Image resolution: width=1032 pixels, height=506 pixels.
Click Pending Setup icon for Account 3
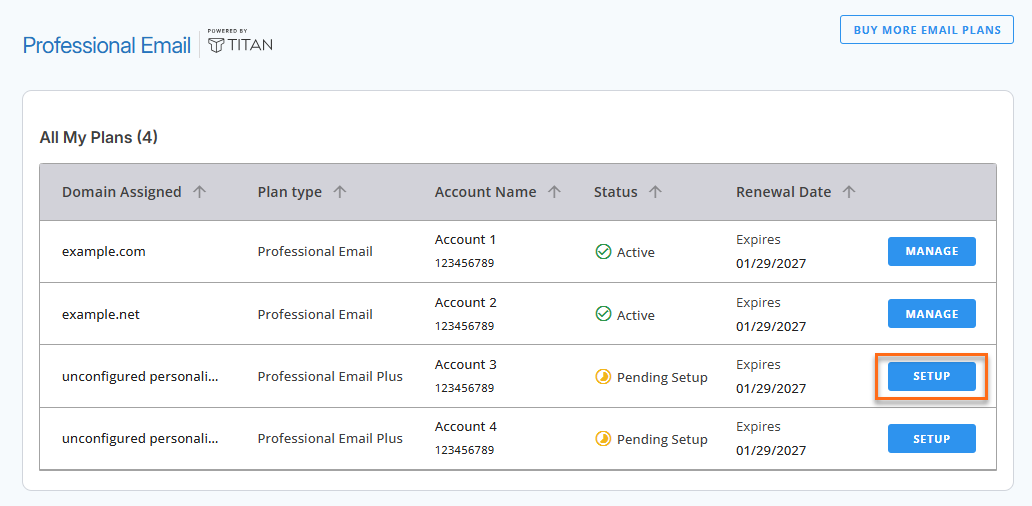(603, 377)
